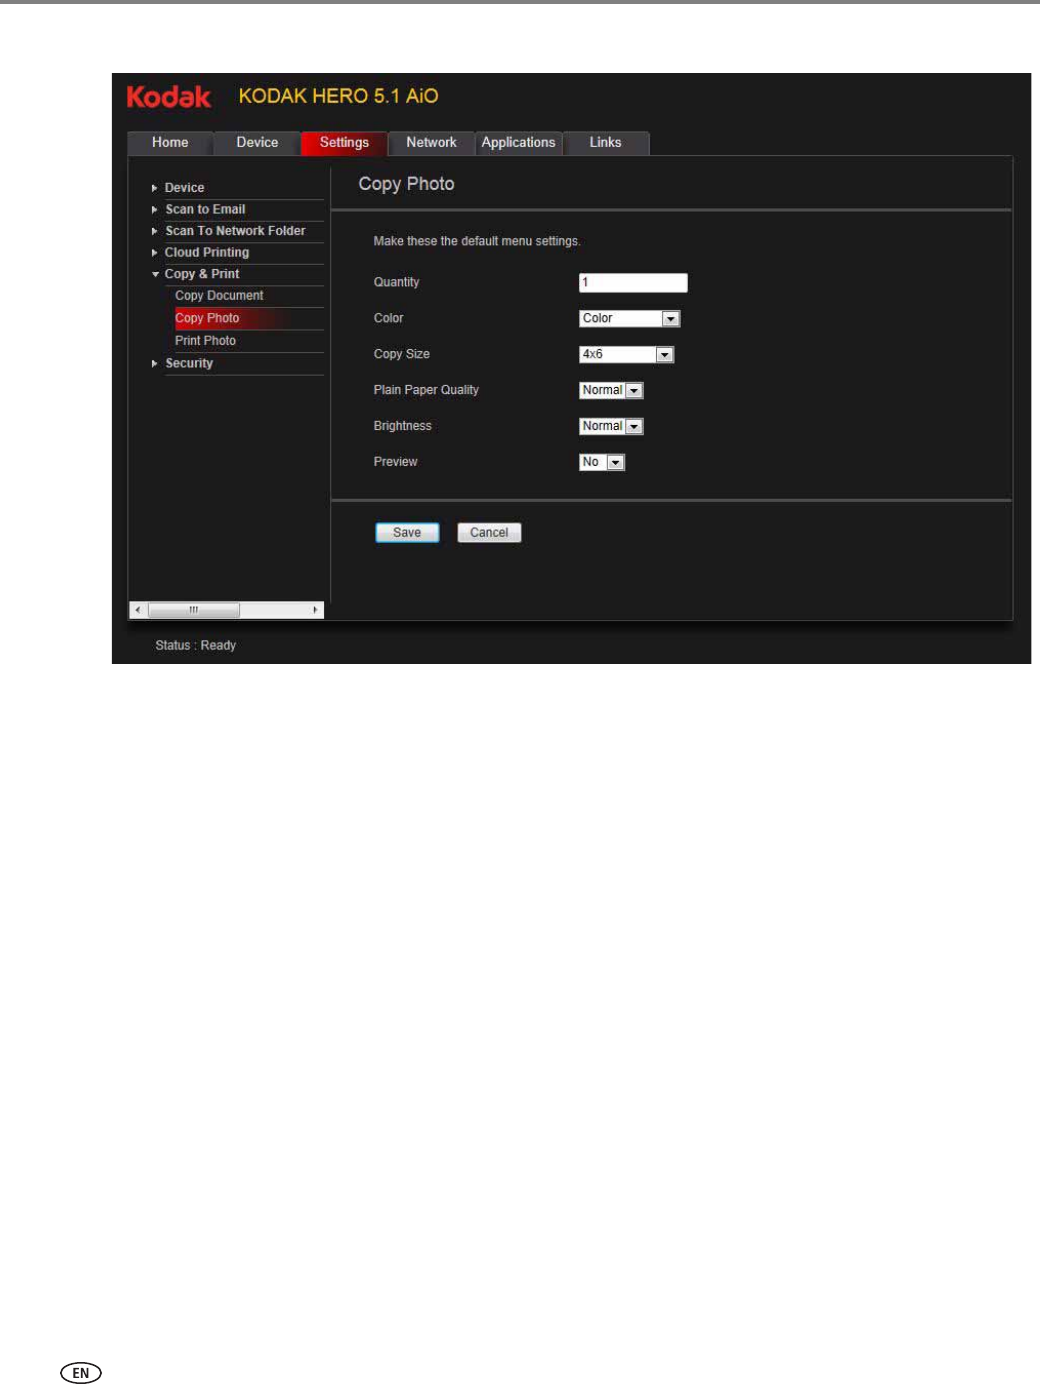Click the KODAK HERO 5.1 AiO title
The height and width of the screenshot is (1384, 1040).
click(338, 96)
